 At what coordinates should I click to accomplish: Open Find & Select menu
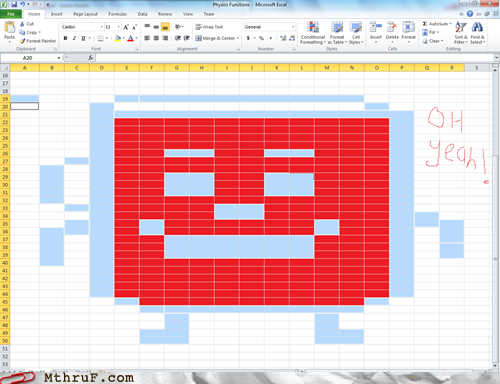click(477, 32)
